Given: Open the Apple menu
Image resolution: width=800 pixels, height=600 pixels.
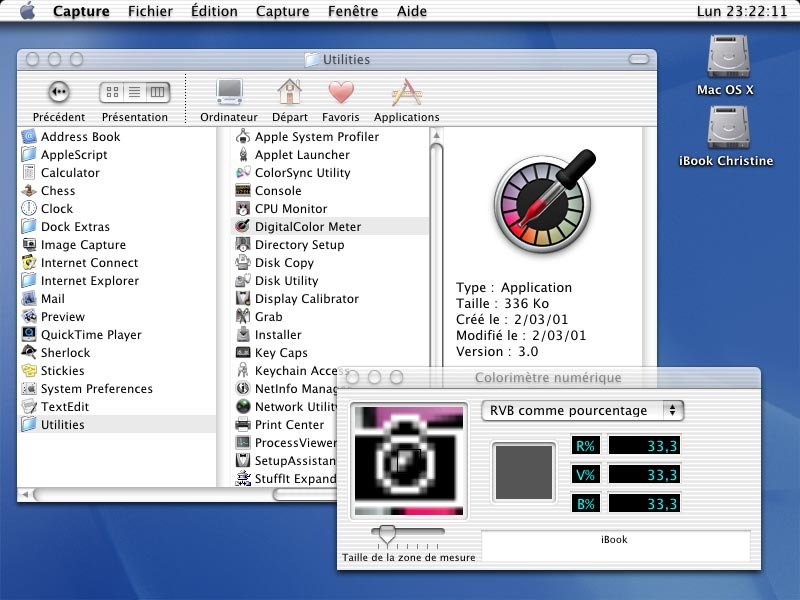Looking at the screenshot, I should point(28,11).
